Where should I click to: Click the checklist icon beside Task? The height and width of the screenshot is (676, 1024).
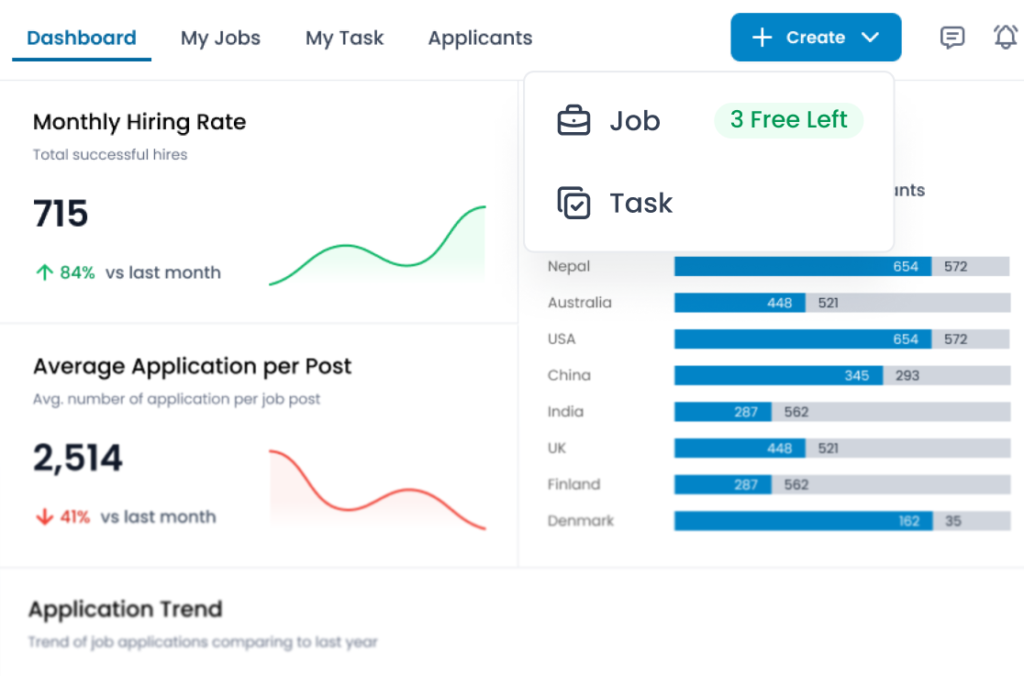[x=573, y=203]
